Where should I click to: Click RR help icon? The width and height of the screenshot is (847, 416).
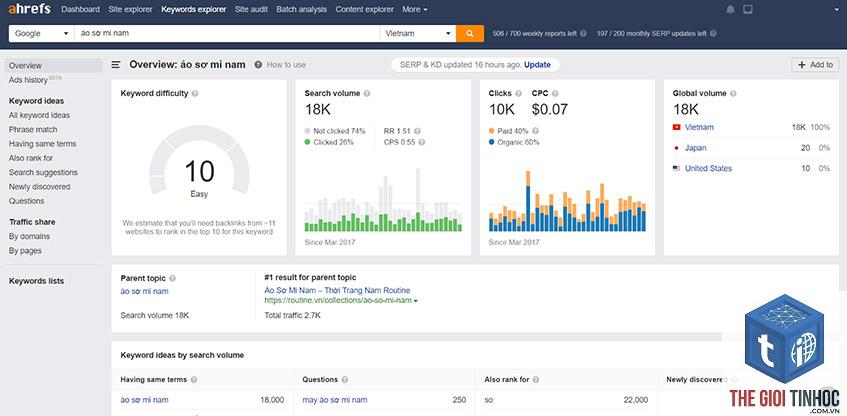click(418, 131)
